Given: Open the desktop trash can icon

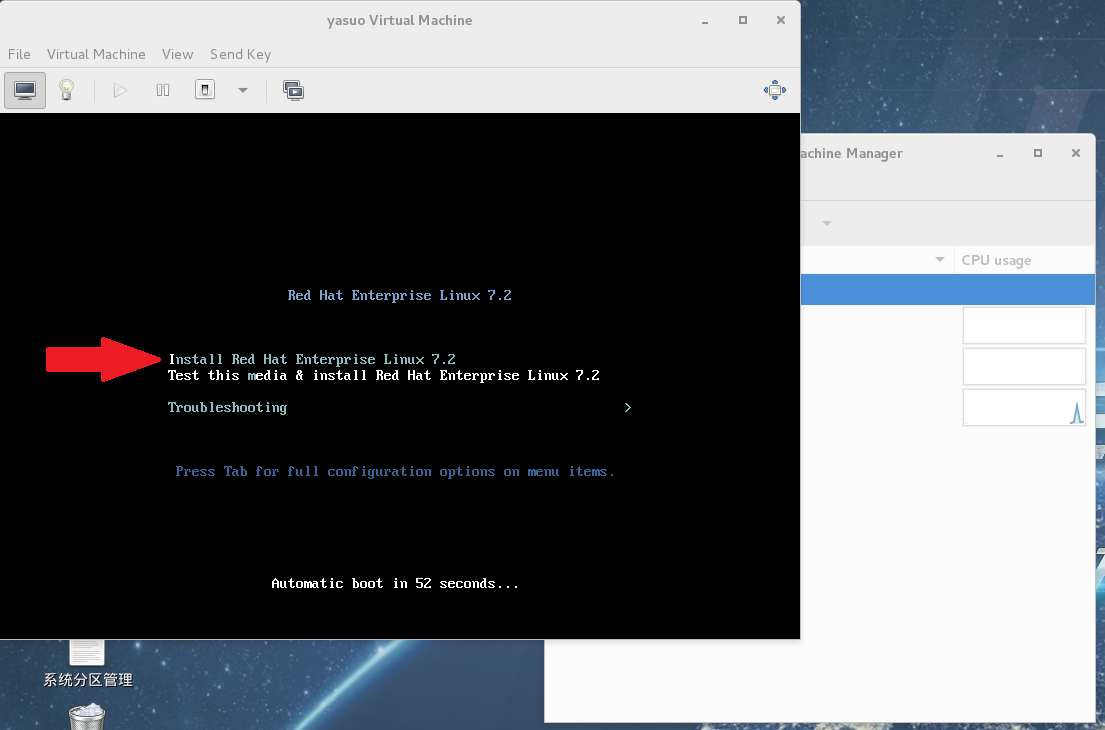Looking at the screenshot, I should tap(87, 717).
